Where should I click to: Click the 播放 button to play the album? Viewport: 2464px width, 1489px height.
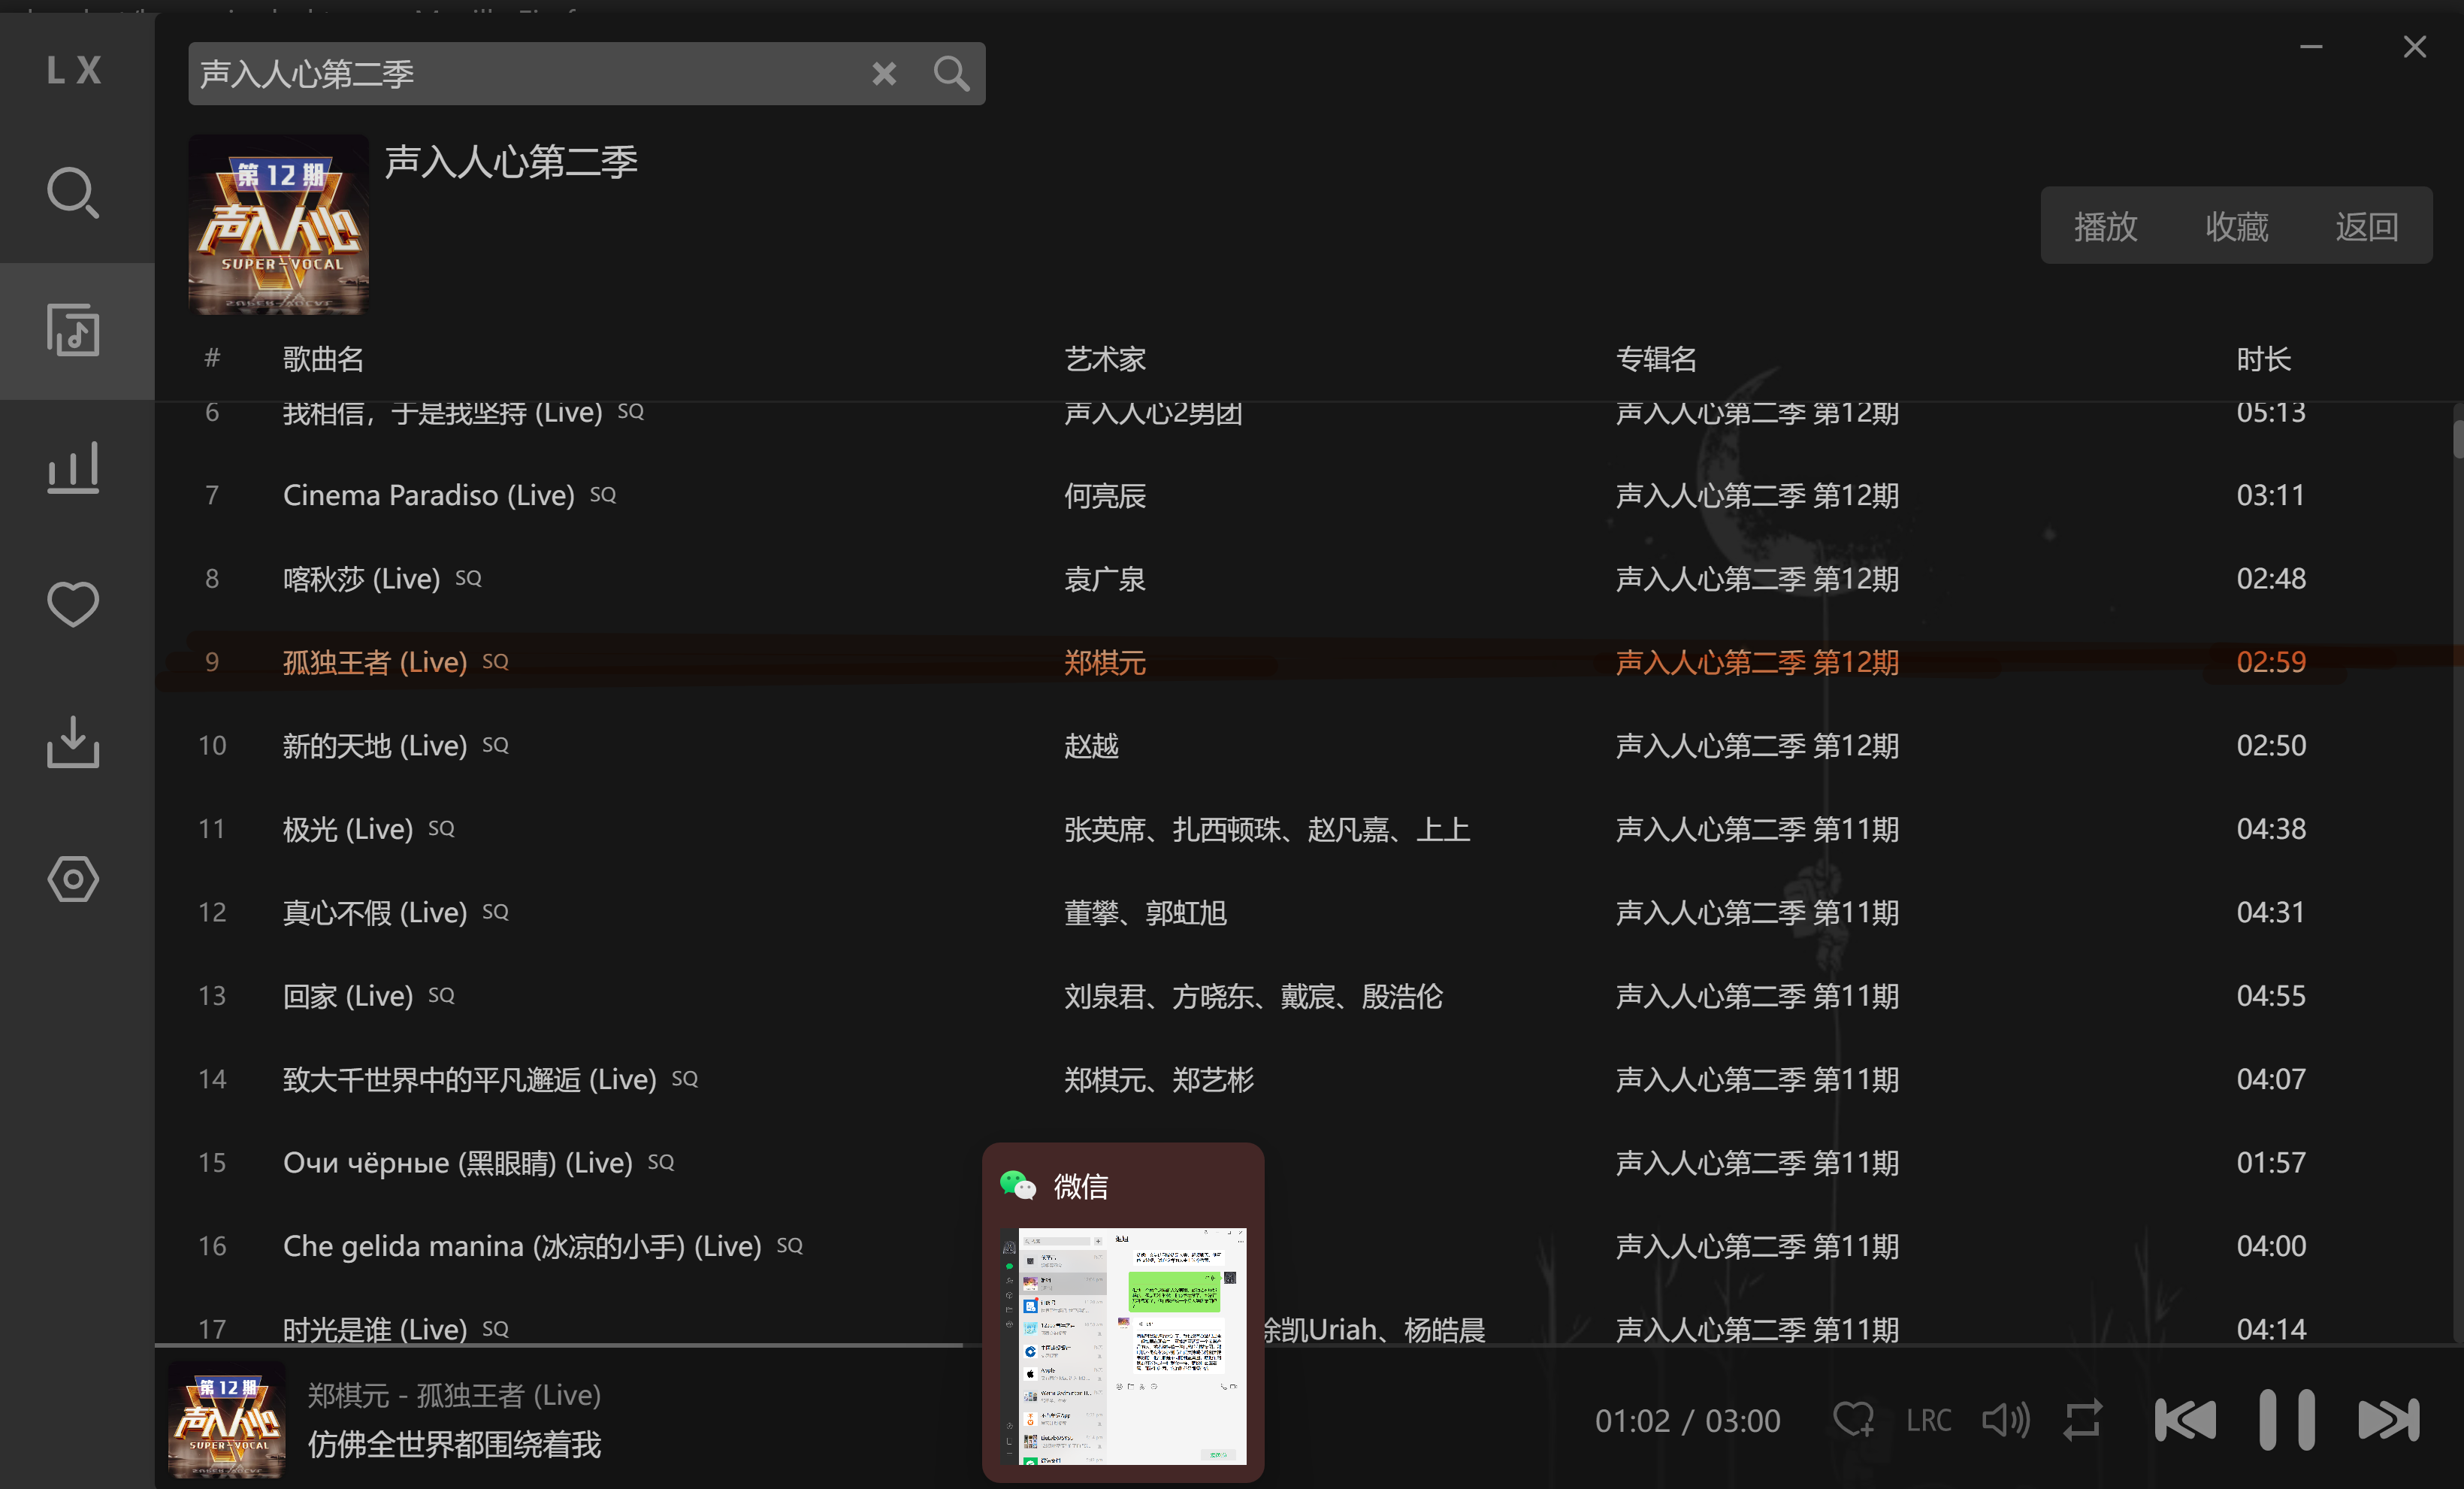point(2106,225)
